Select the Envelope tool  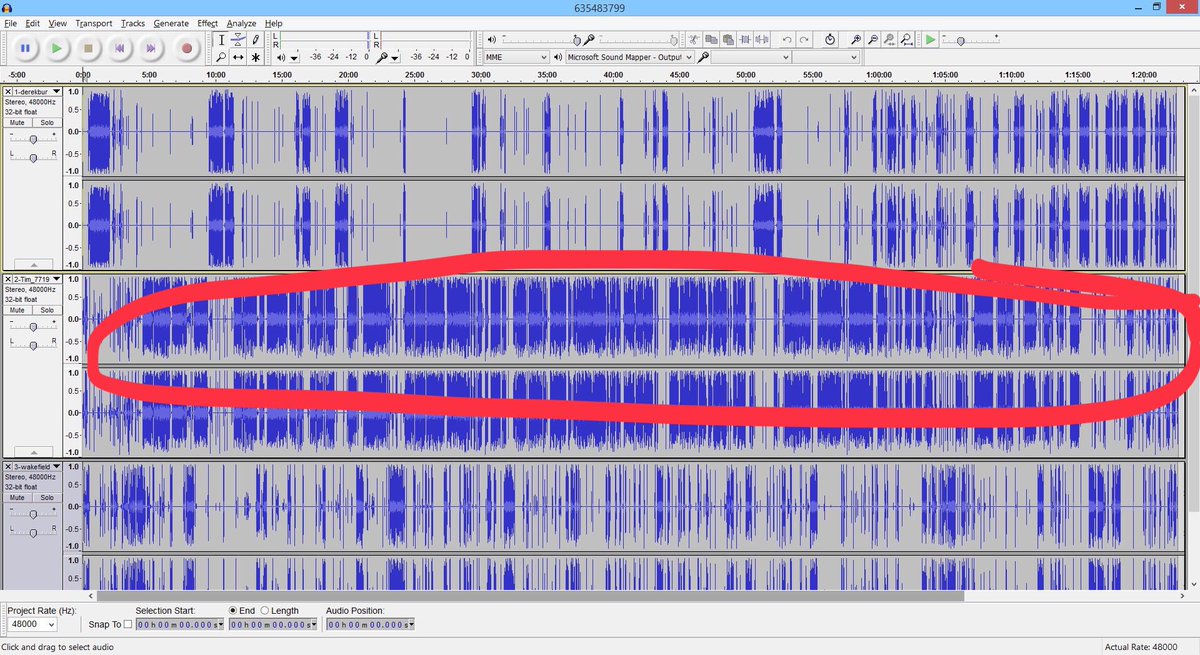click(238, 40)
